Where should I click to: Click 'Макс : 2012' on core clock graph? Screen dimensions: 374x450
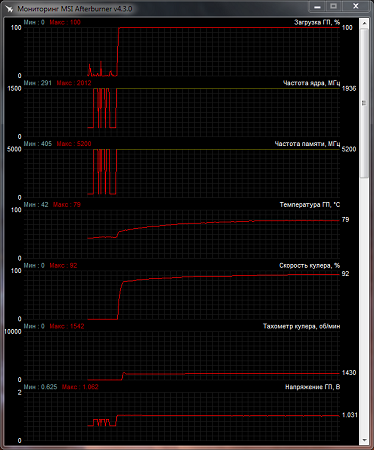click(x=74, y=83)
